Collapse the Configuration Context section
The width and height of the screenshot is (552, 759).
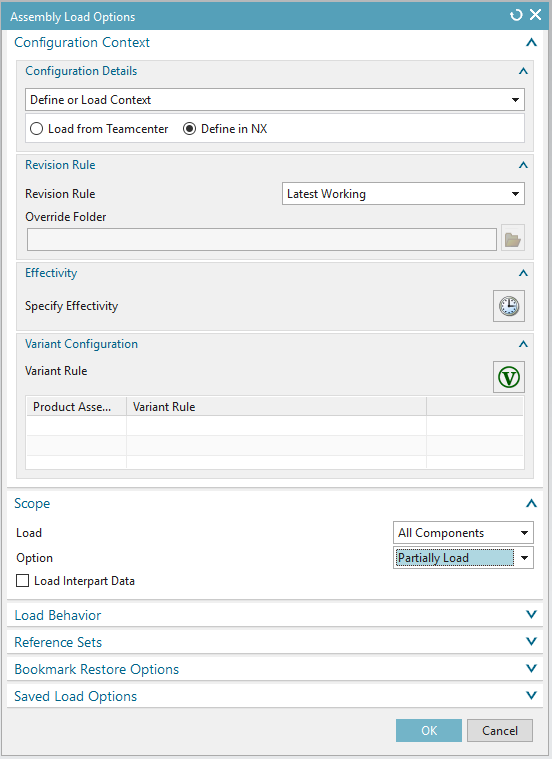(531, 43)
